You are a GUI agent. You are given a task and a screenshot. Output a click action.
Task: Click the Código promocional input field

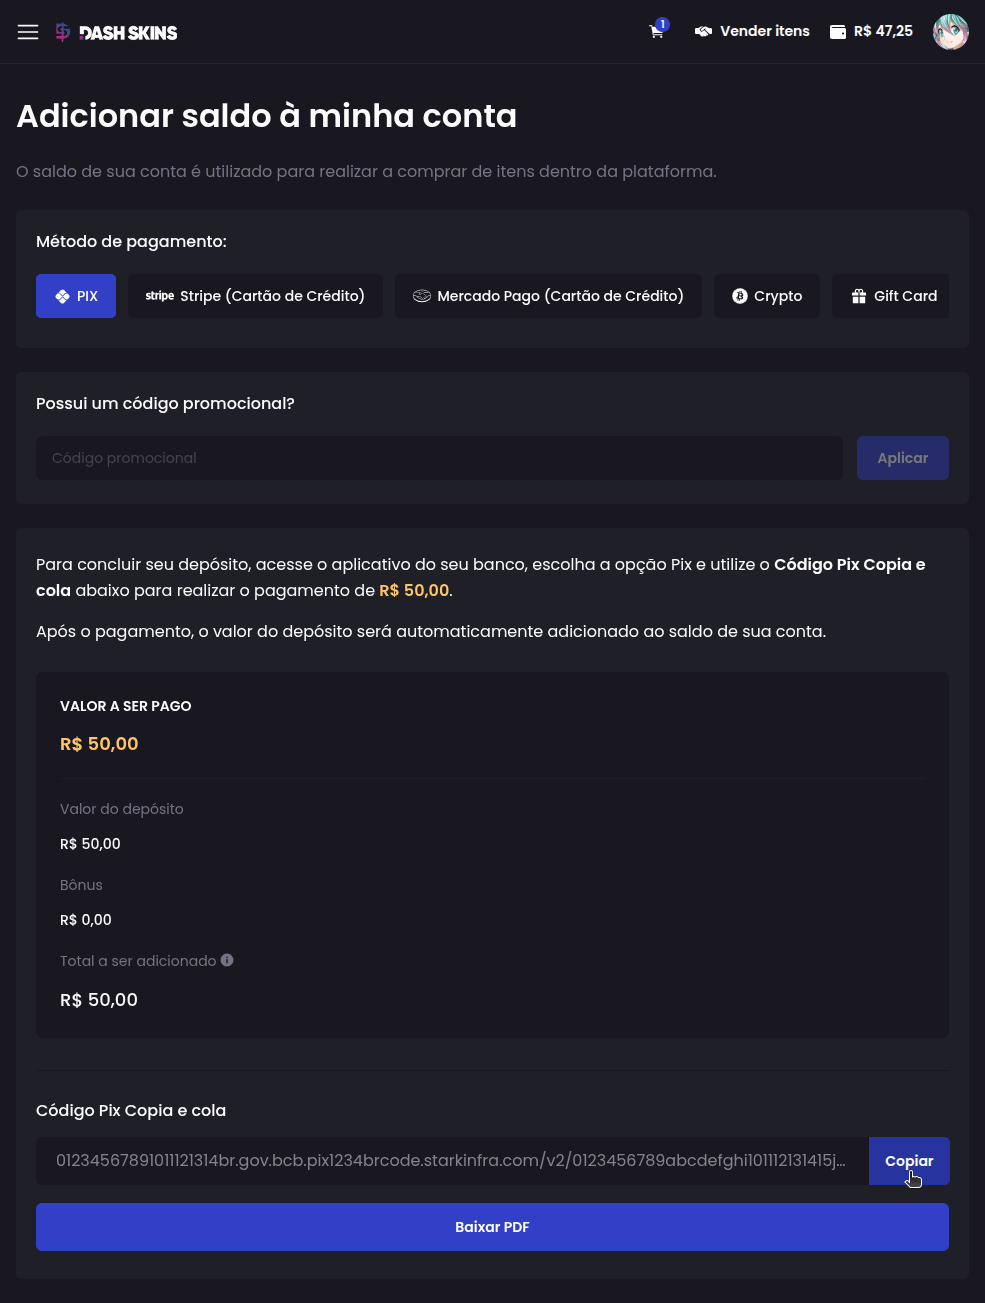pyautogui.click(x=440, y=457)
